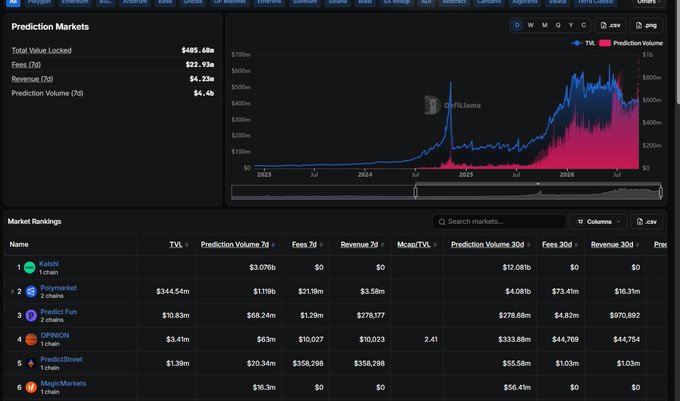The height and width of the screenshot is (401, 680).
Task: Click the Polymarket logo icon
Action: [x=31, y=291]
